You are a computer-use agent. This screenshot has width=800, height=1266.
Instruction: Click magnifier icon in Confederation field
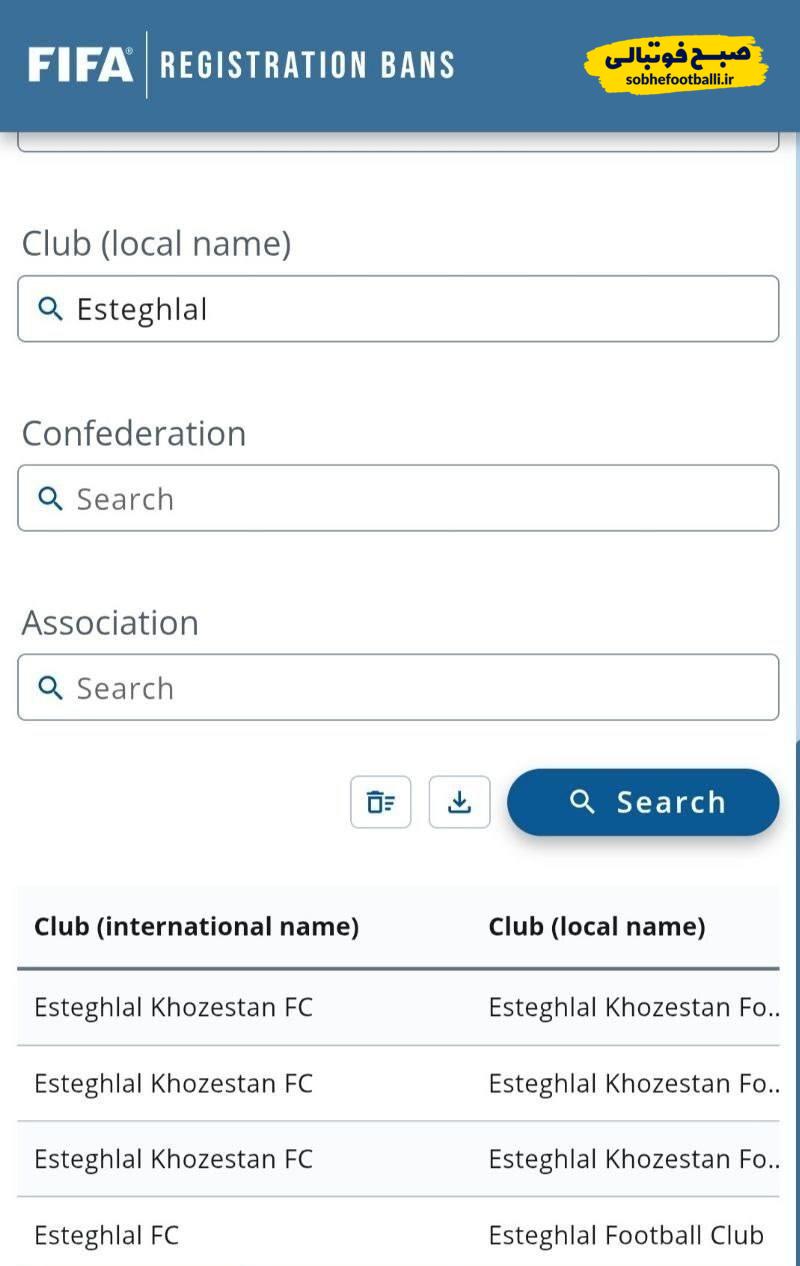[50, 498]
